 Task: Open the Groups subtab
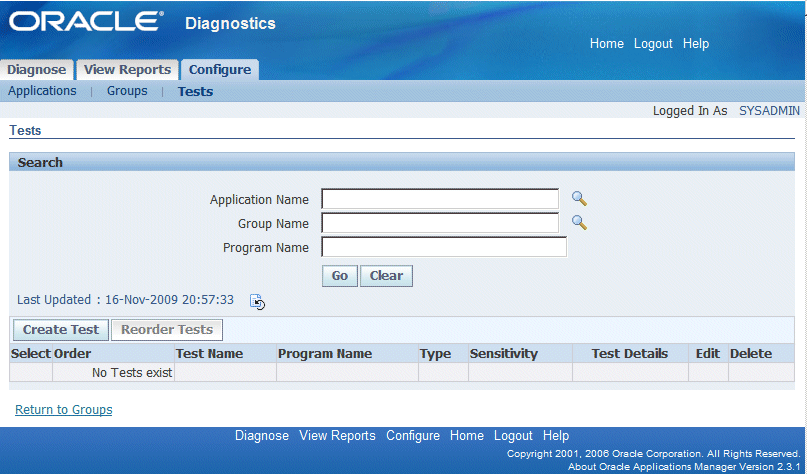point(127,91)
